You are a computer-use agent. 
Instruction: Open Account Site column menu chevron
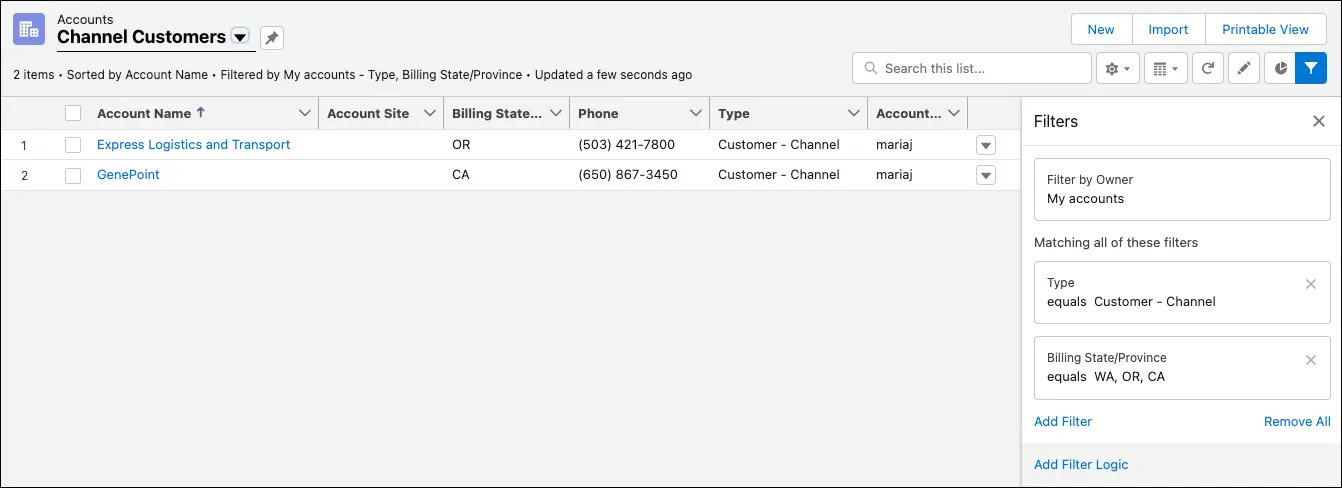tap(430, 113)
